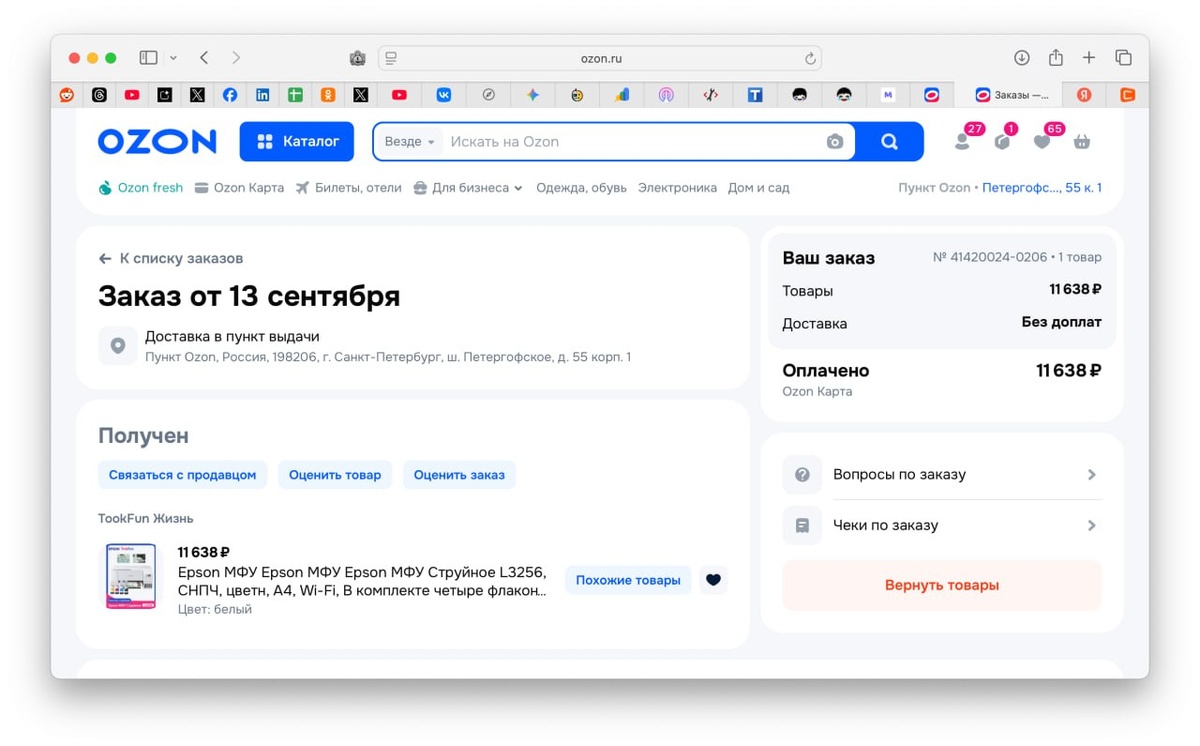Open 'Одежда, обувь' category
Screen dimensions: 1200x746
[x=581, y=188]
